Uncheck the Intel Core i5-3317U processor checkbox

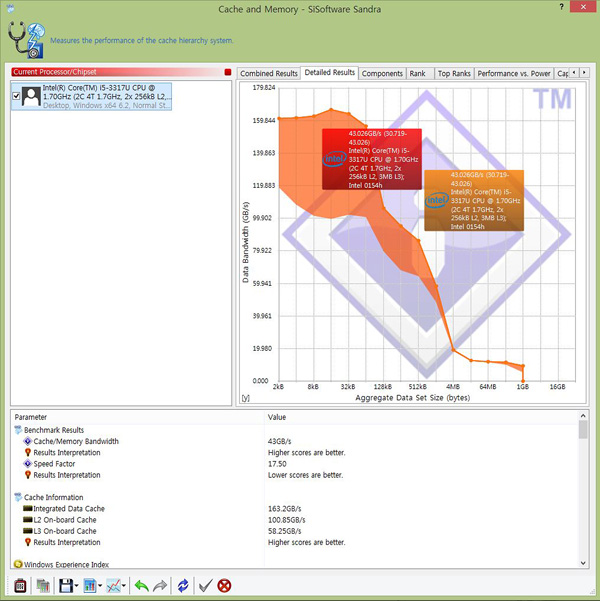coord(16,96)
